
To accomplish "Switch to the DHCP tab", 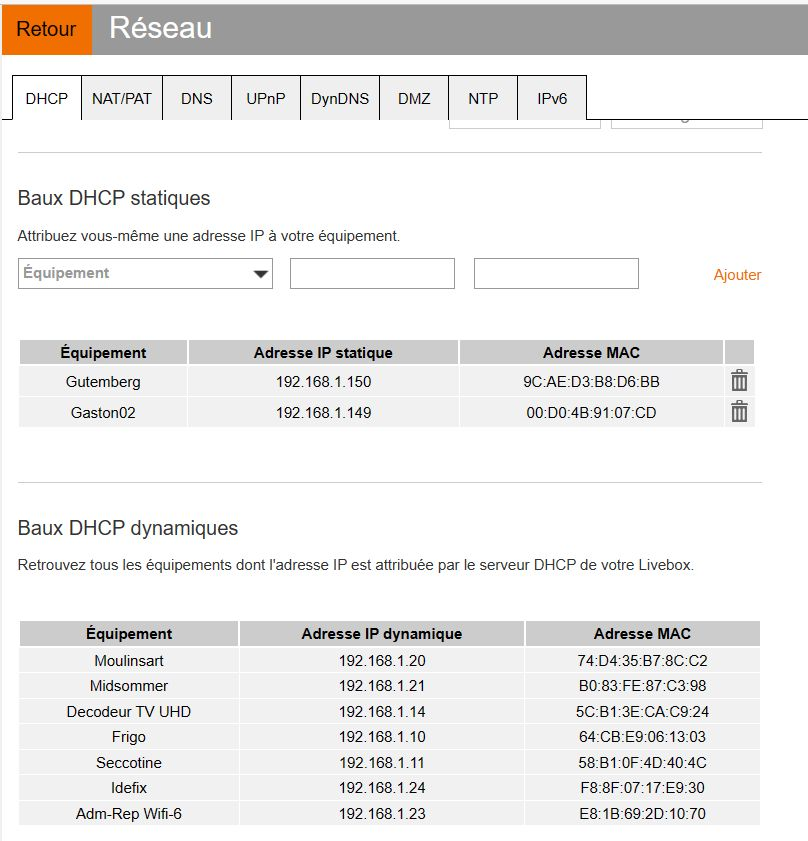I will coord(47,99).
